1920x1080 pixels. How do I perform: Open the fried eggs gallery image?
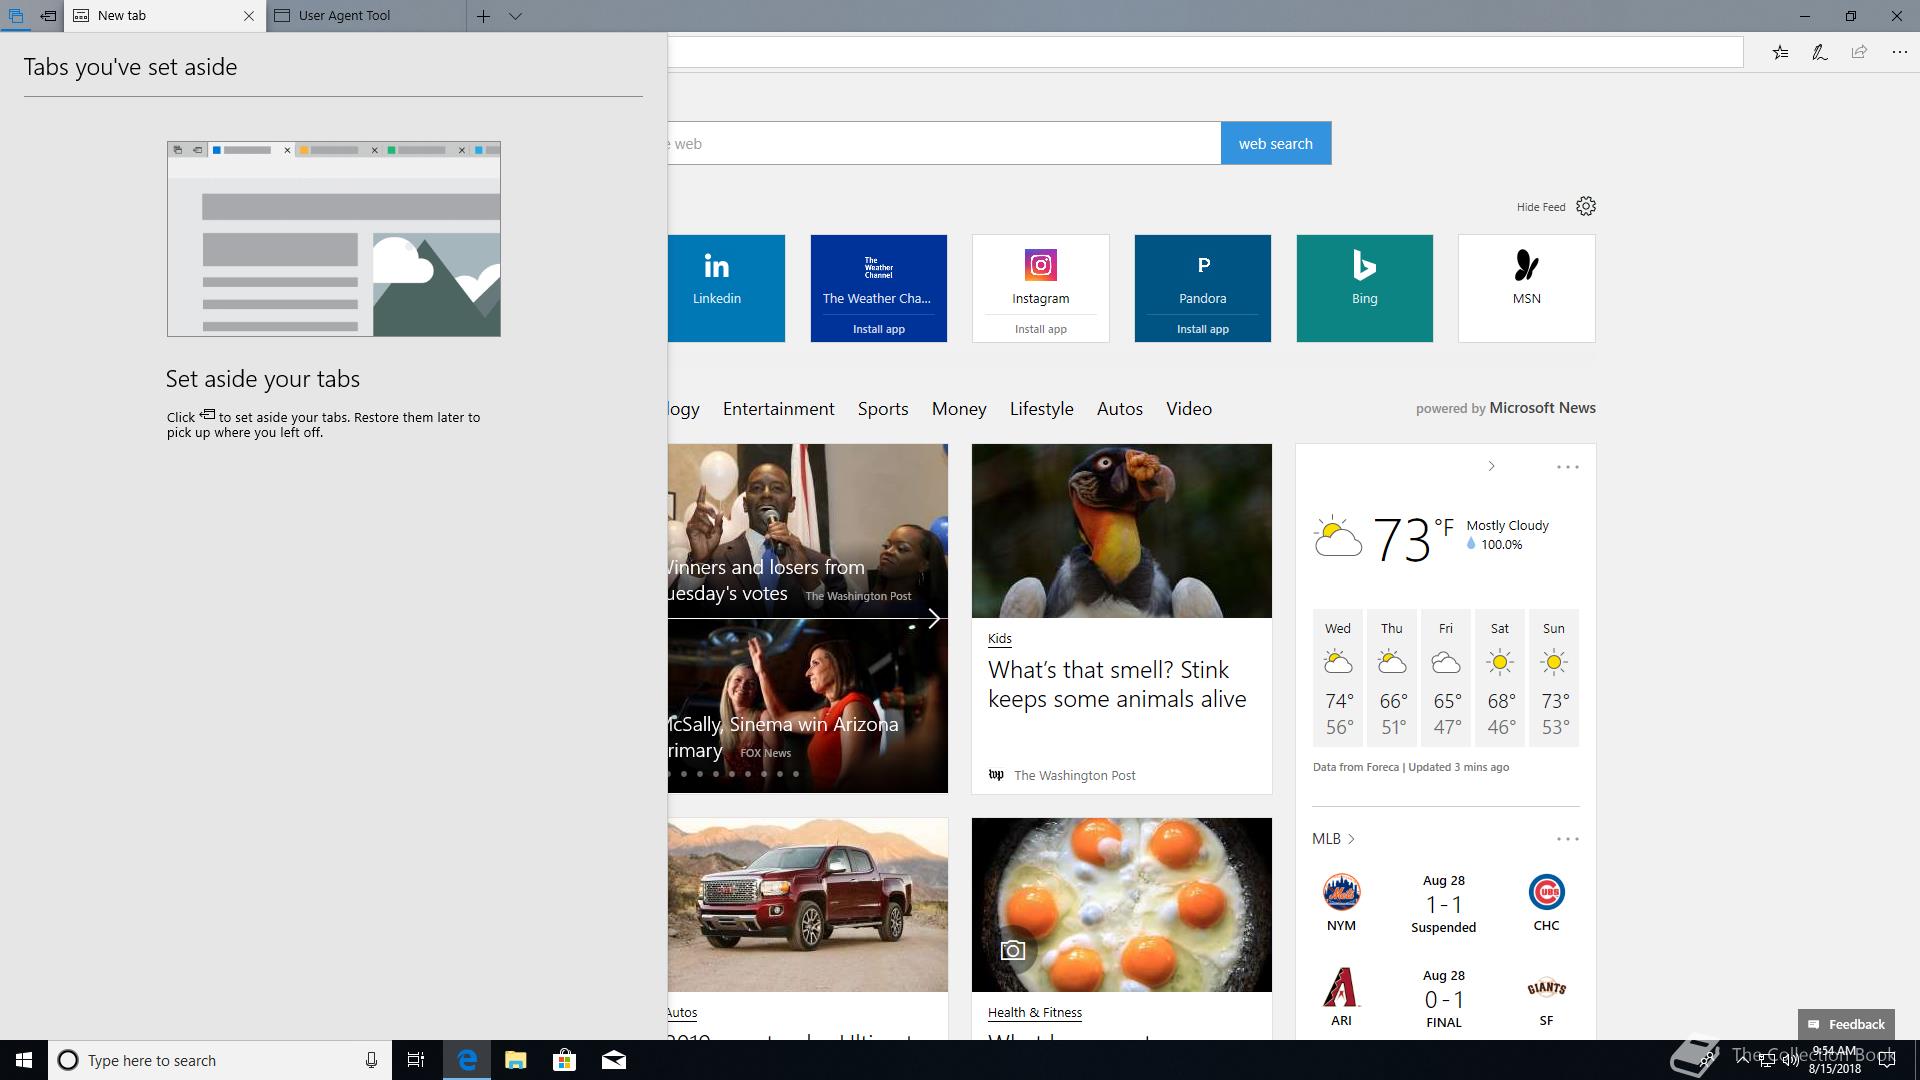click(x=1121, y=905)
